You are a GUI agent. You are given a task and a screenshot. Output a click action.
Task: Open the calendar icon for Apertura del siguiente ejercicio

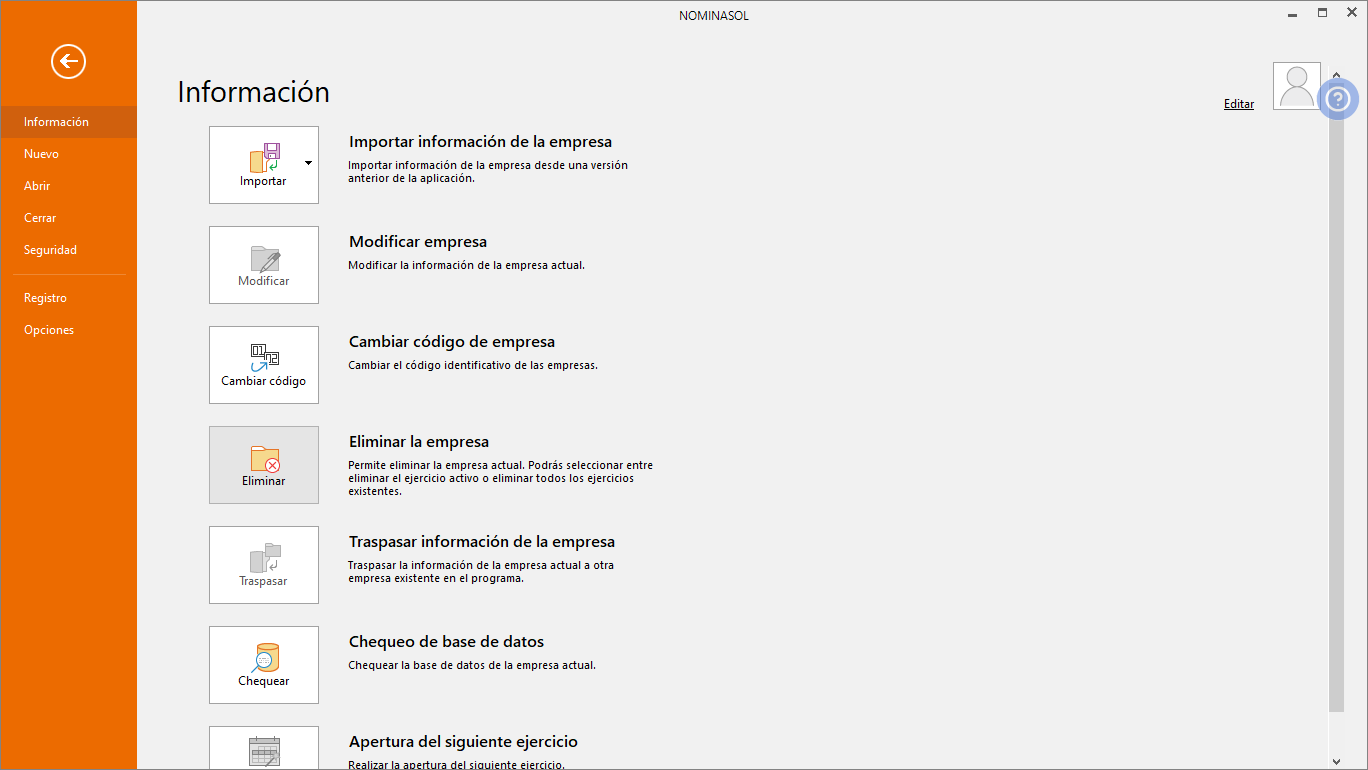[264, 748]
